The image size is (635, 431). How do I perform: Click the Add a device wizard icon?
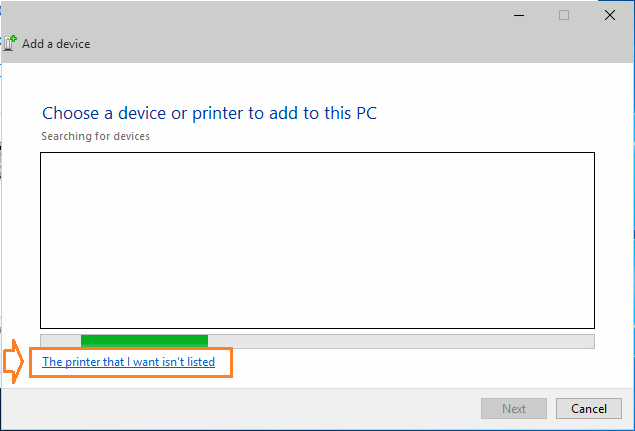click(x=10, y=43)
